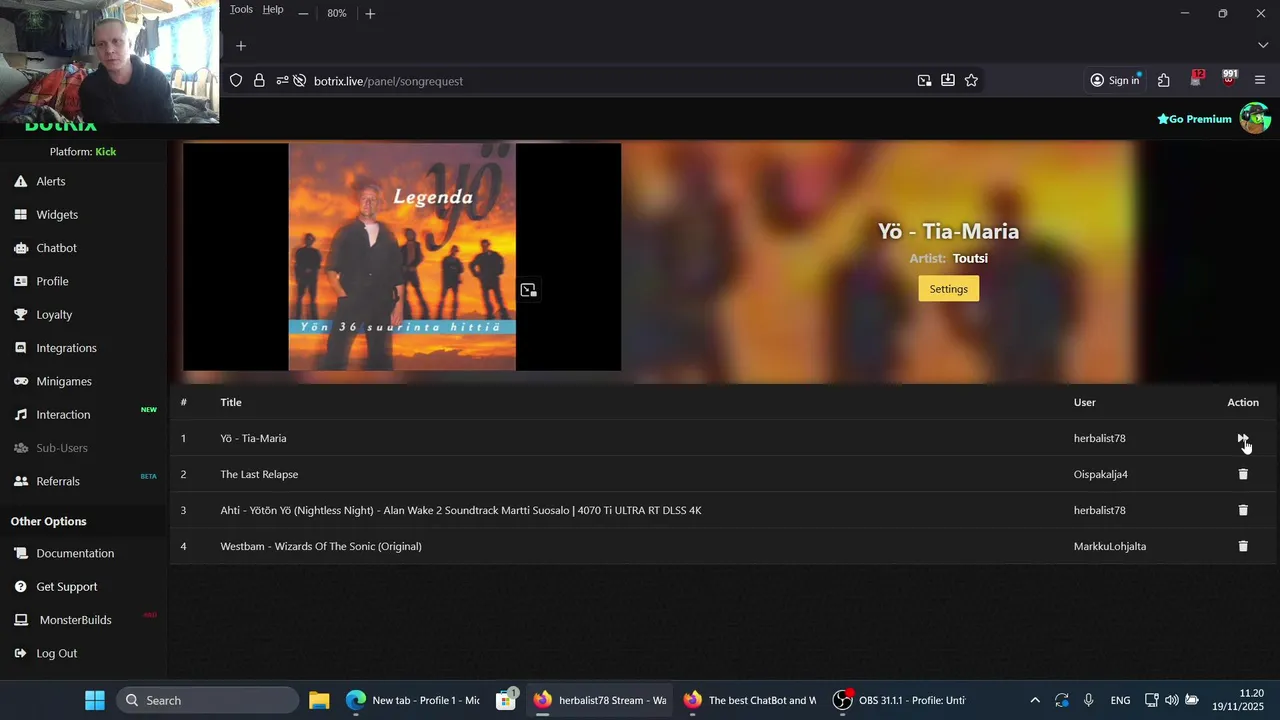Screen dimensions: 1280x720
Task: Click the shield tracking protection icon
Action: (x=236, y=81)
